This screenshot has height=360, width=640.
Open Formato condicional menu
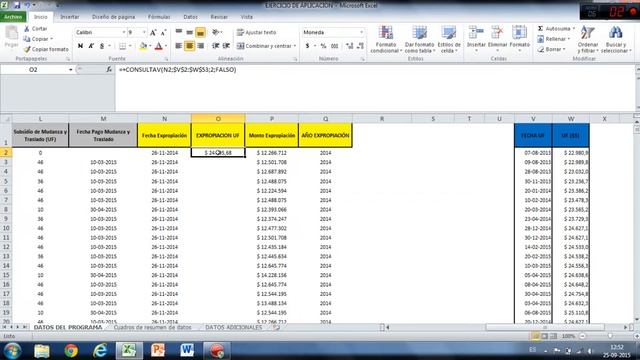click(x=386, y=39)
